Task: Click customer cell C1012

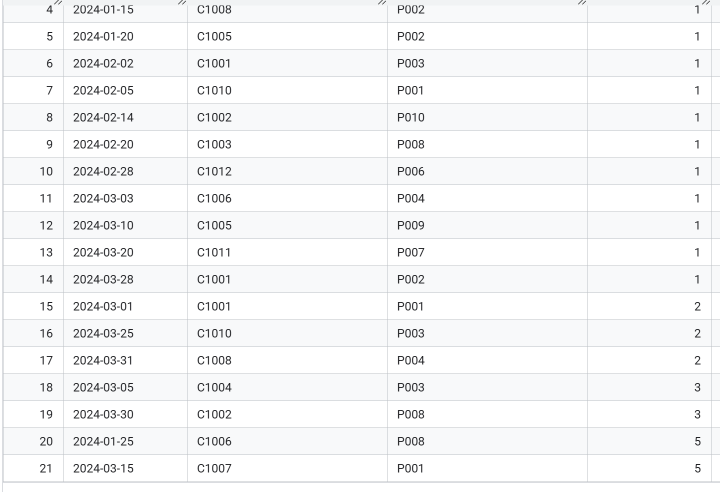Action: (214, 171)
